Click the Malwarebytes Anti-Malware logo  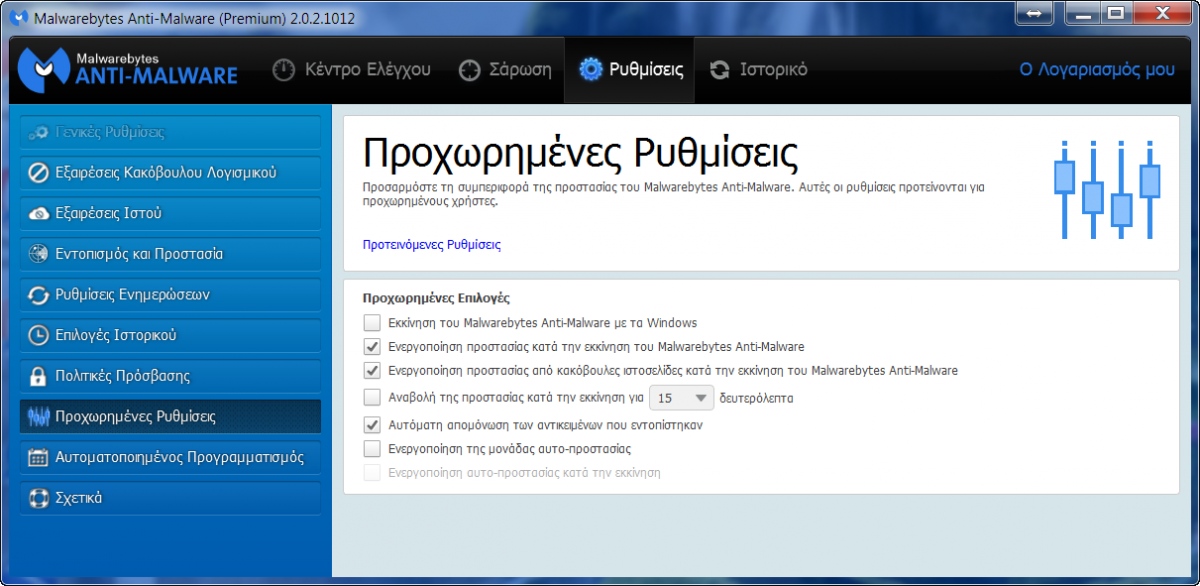(x=128, y=68)
